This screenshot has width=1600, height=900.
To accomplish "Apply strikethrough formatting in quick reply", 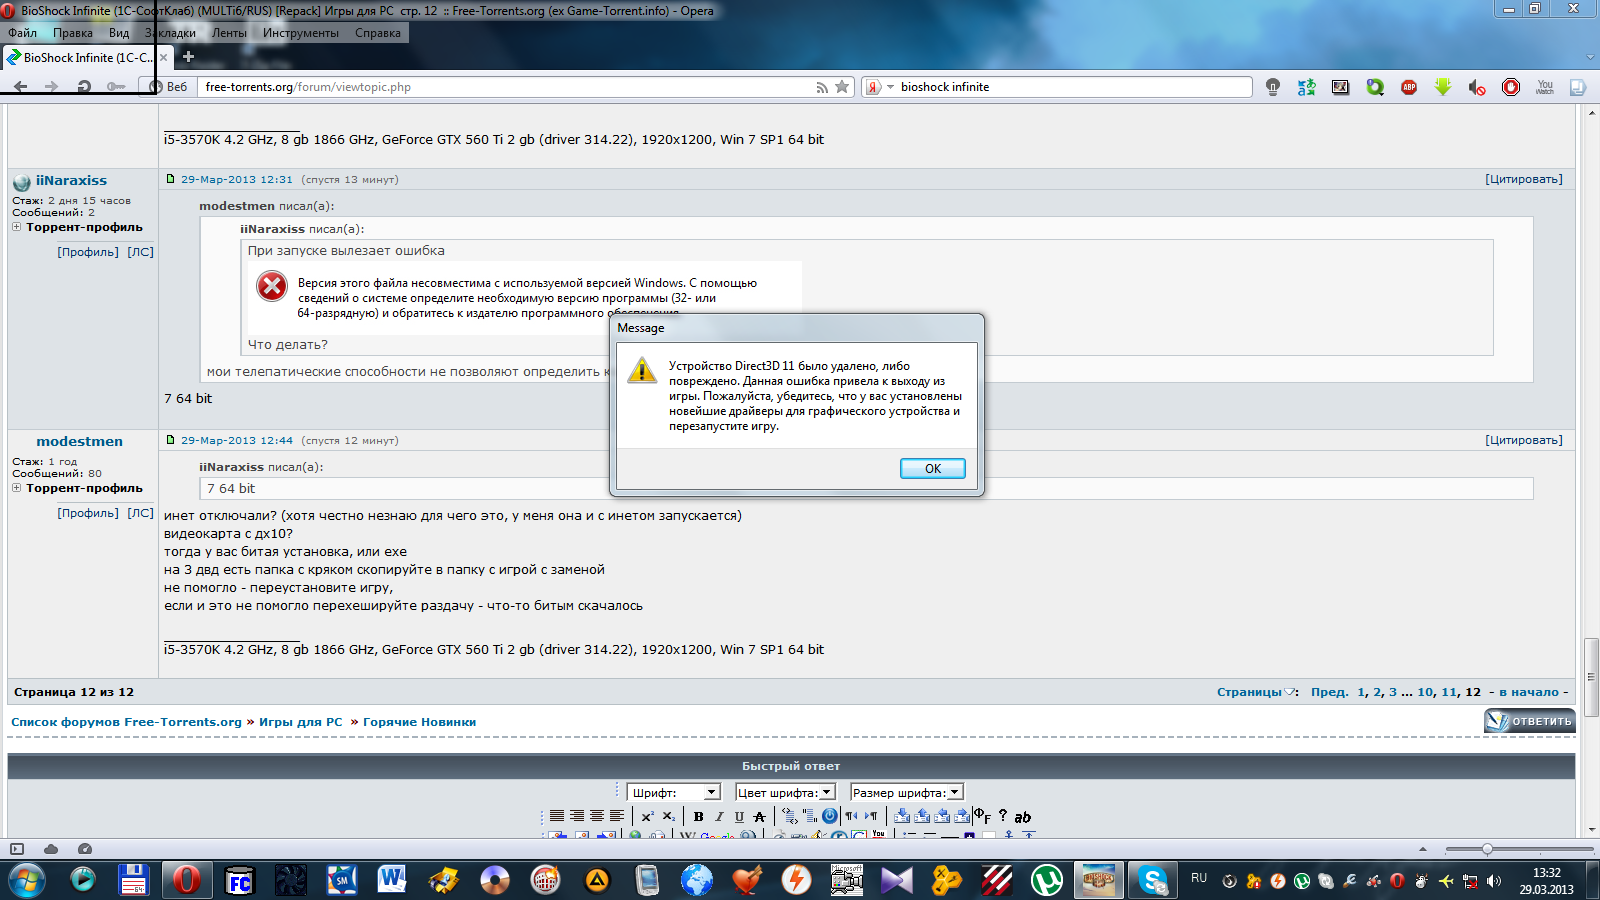I will point(759,816).
